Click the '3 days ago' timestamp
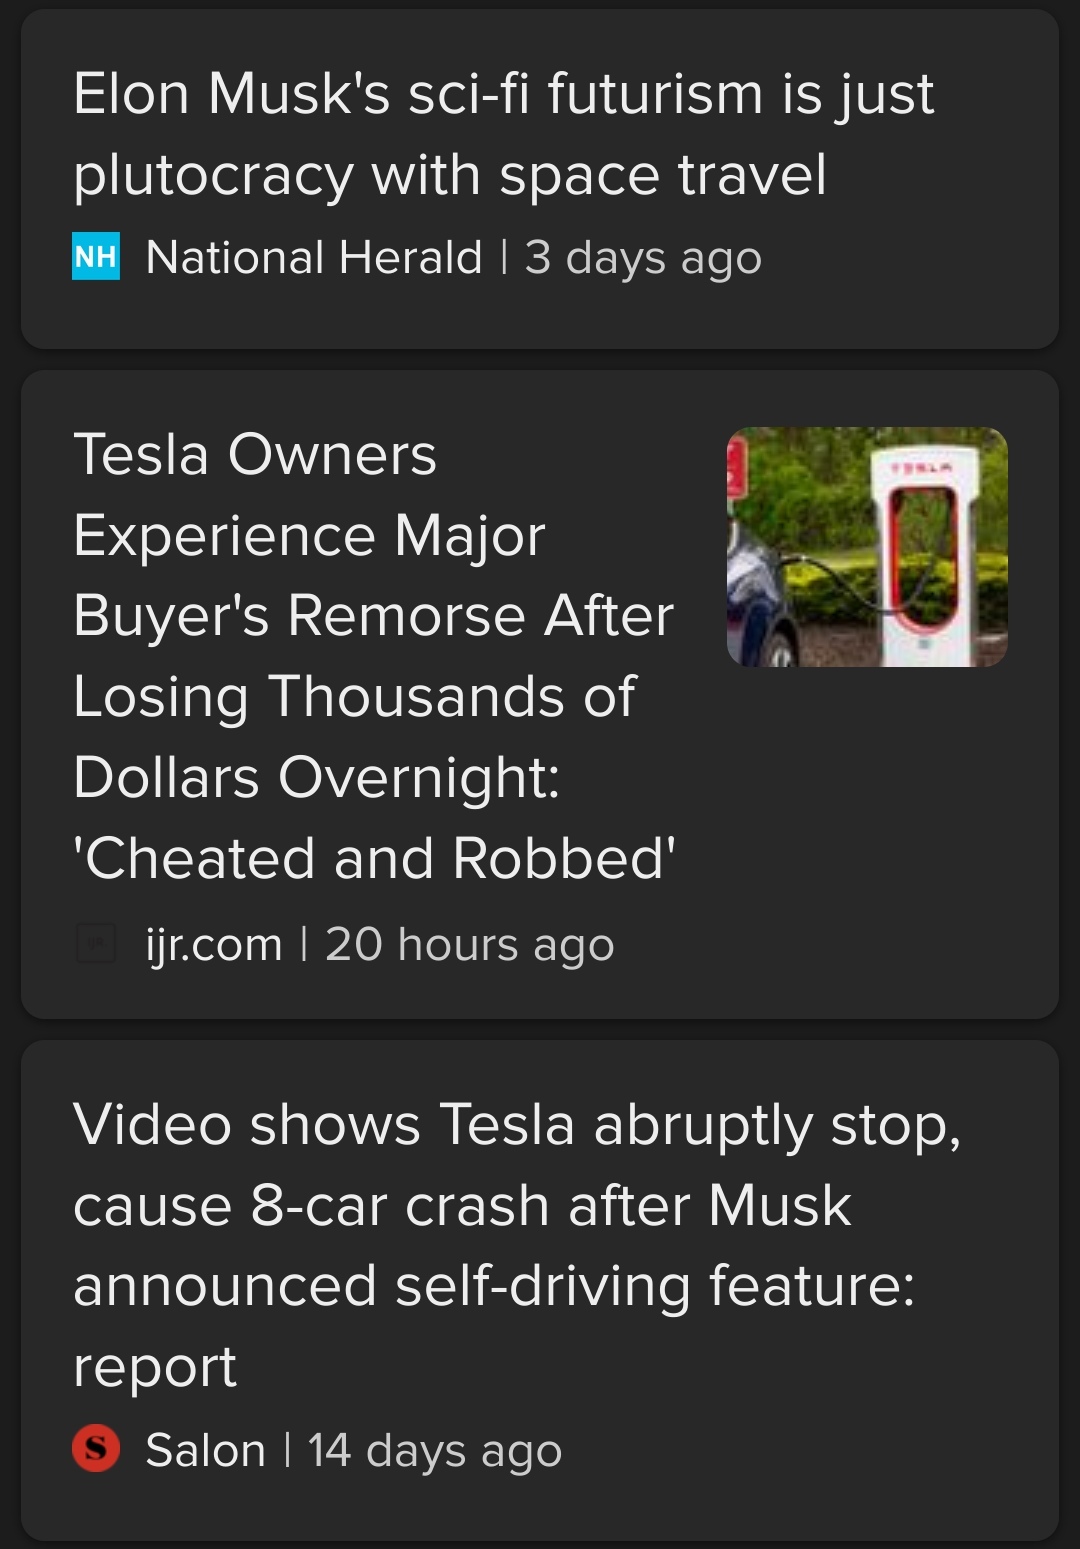Viewport: 1080px width, 1549px height. (x=645, y=258)
